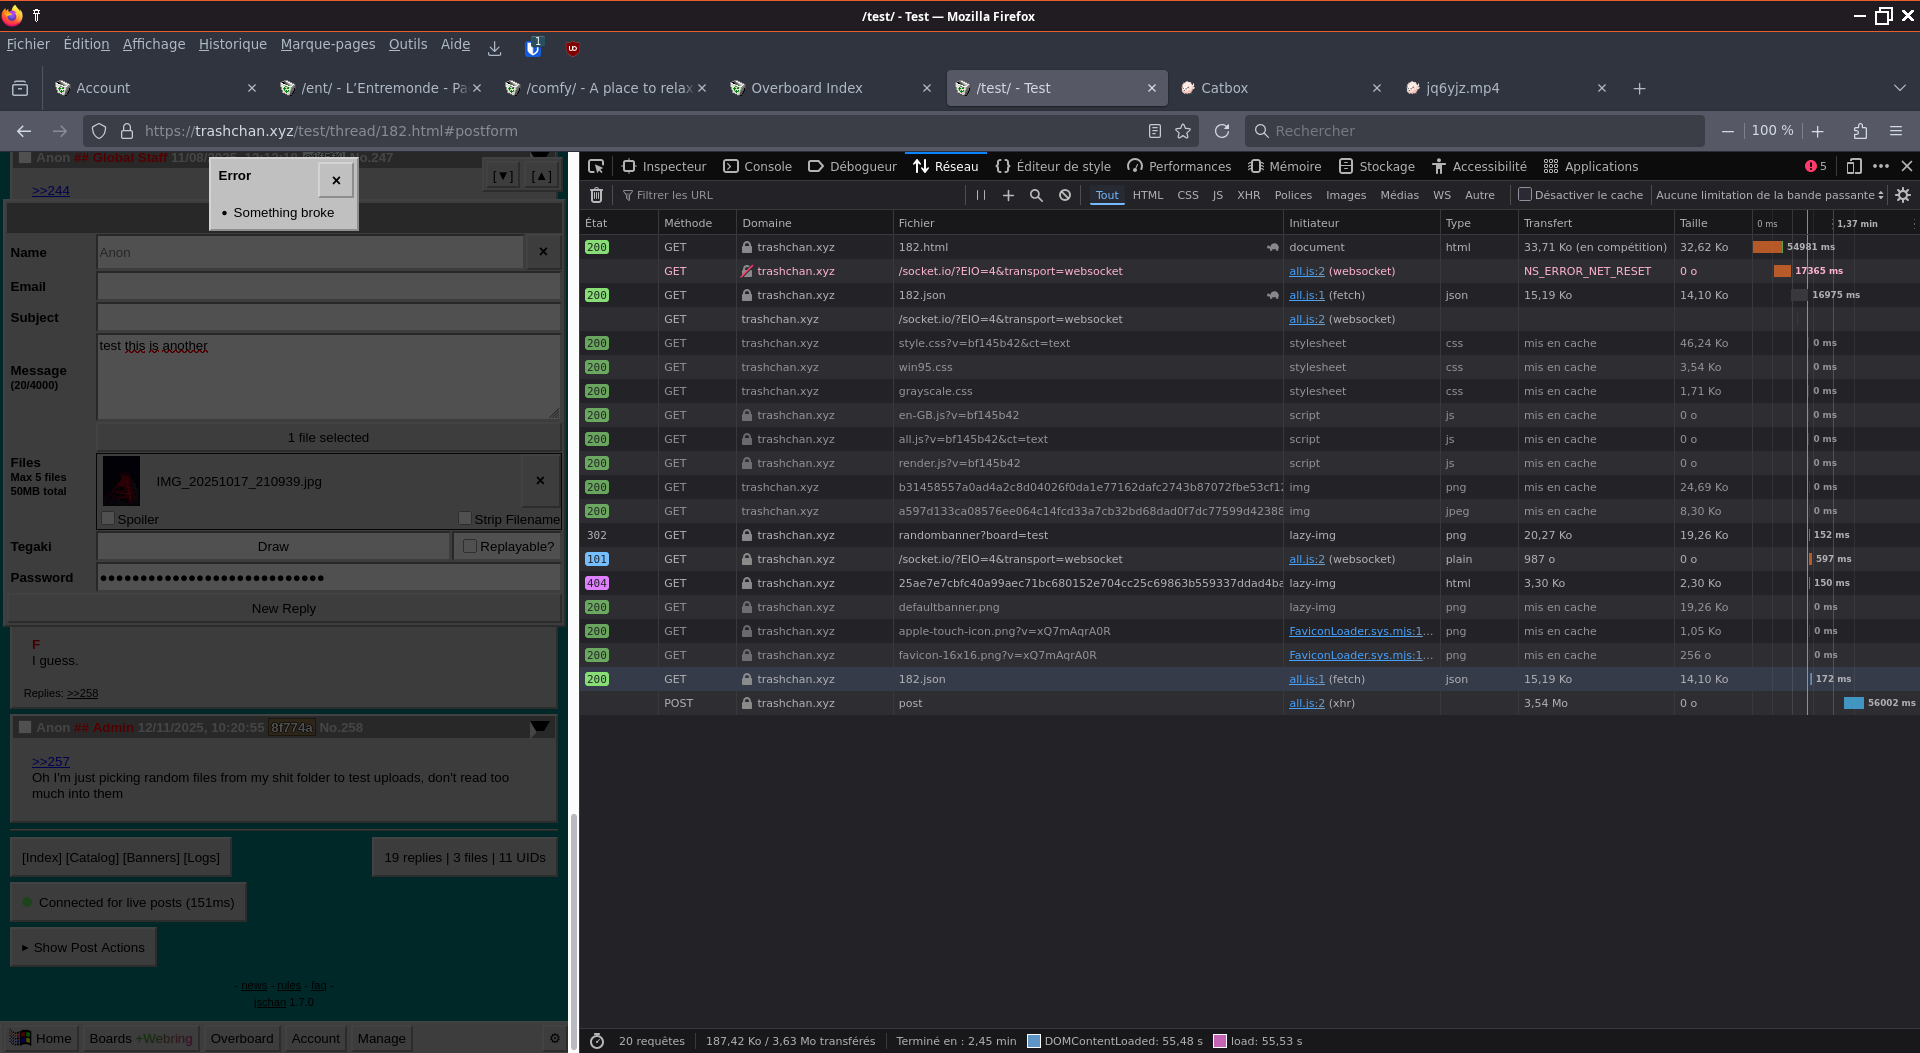Open the network search magnifier icon
Image resolution: width=1920 pixels, height=1053 pixels.
click(x=1036, y=195)
